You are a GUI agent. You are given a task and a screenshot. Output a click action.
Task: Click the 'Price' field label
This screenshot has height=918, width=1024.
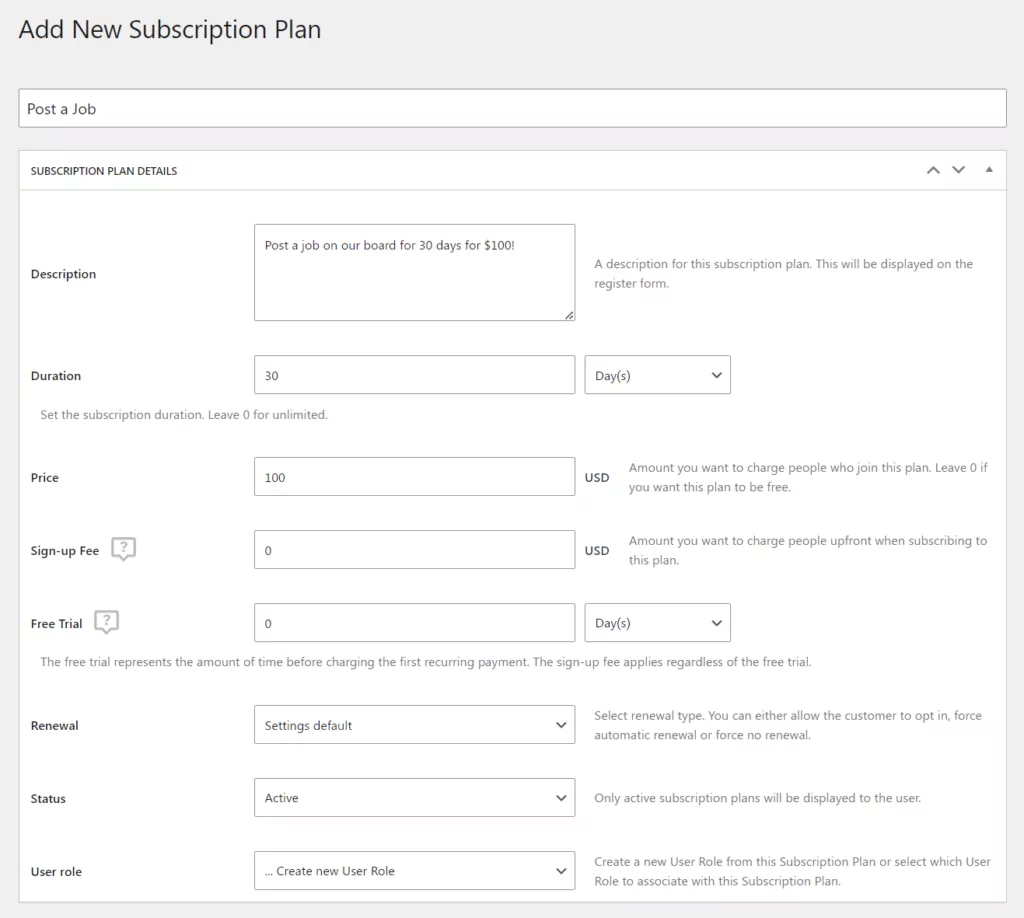44,478
